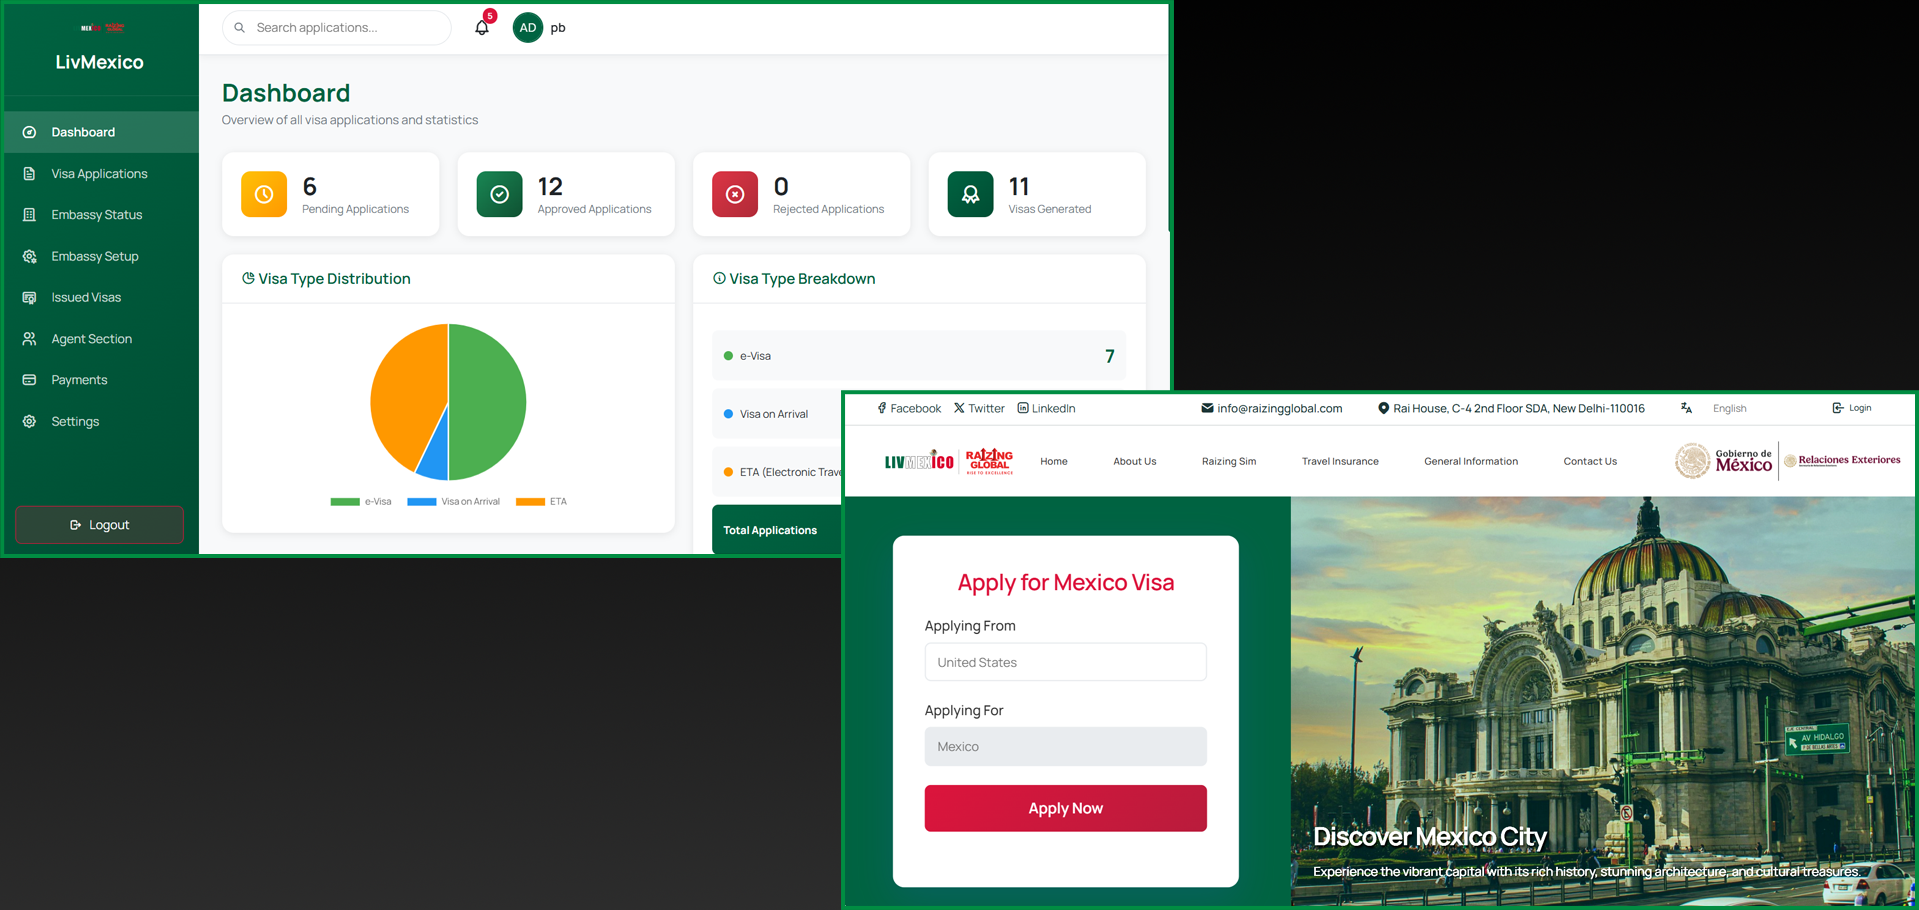
Task: Open Visa Applications in sidebar
Action: (99, 174)
